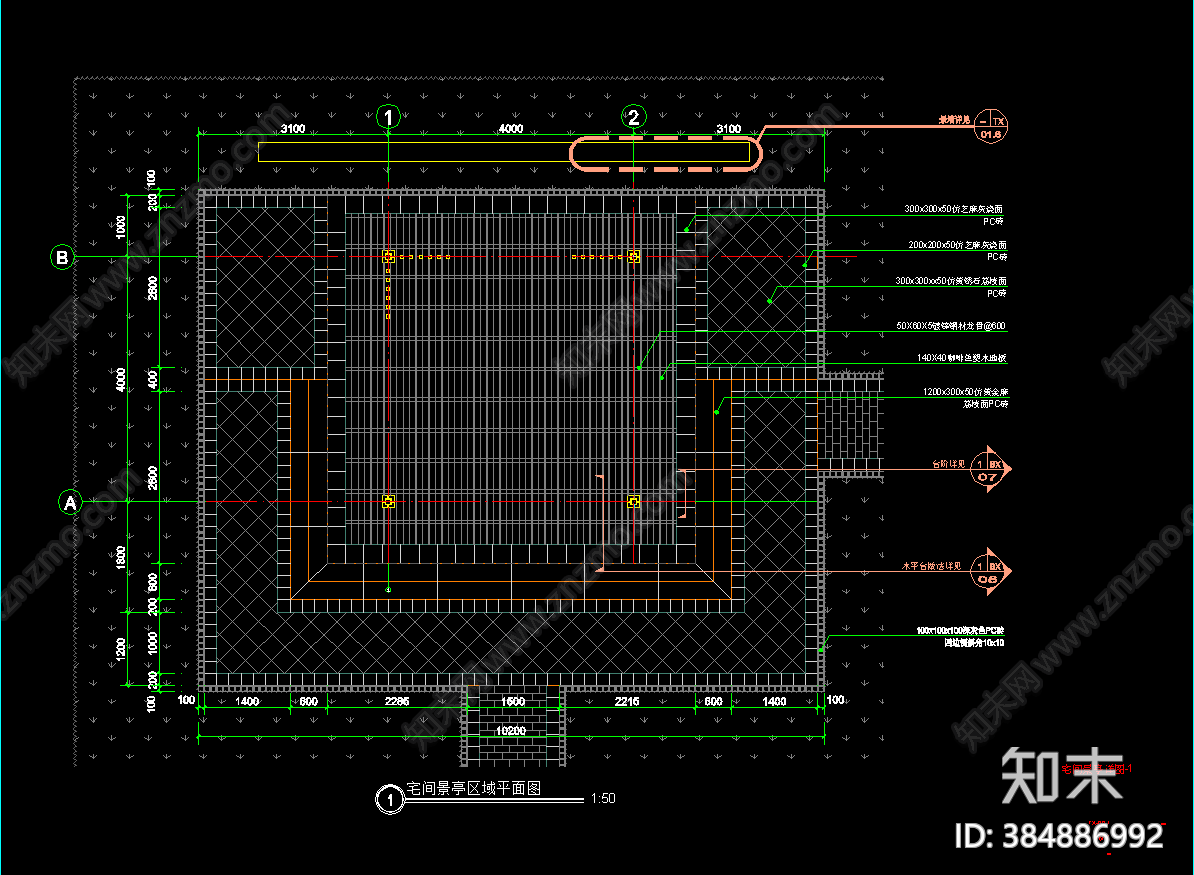Click the 3100 dimension right of axis 2
1194x875 pixels.
[x=729, y=129]
